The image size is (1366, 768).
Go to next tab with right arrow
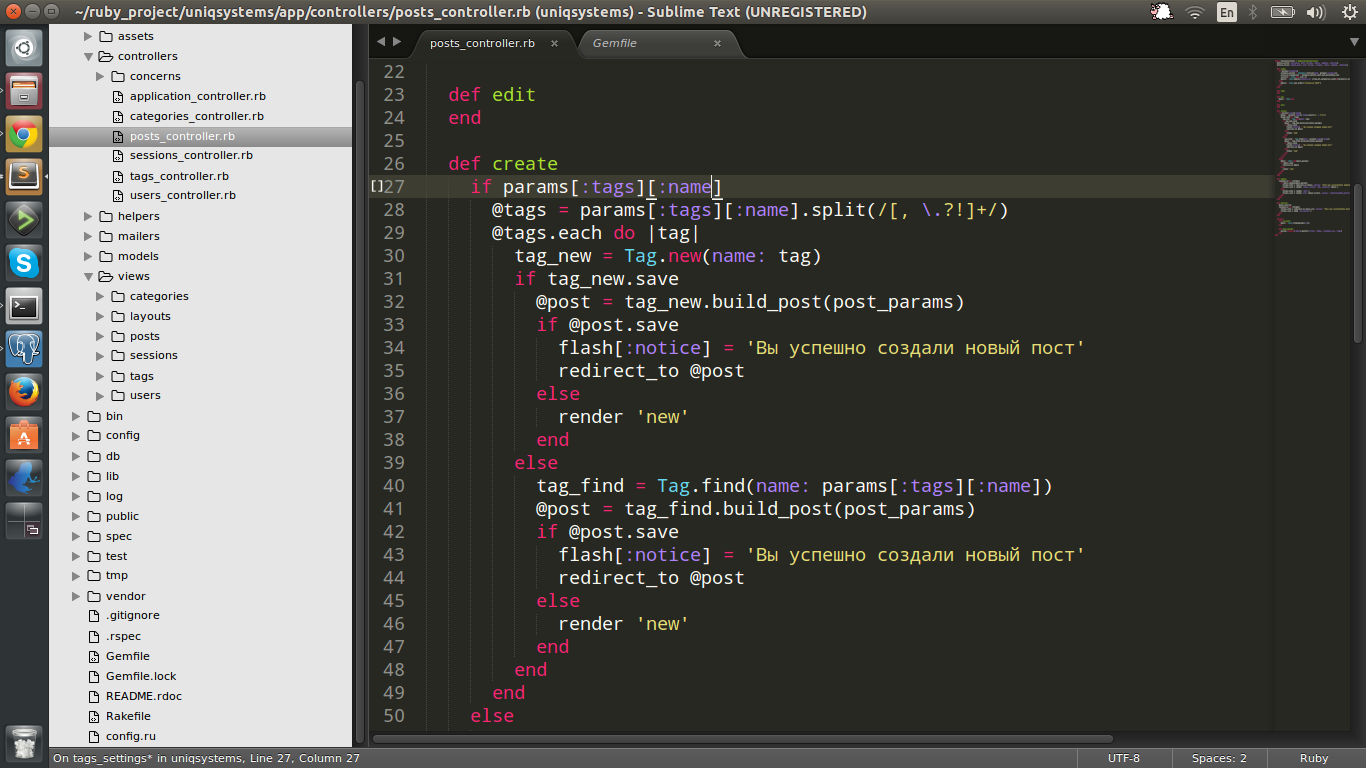click(397, 42)
